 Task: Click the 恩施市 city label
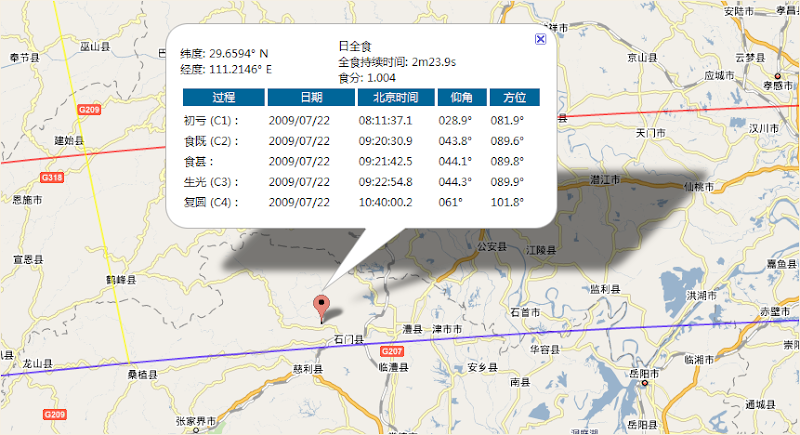click(28, 200)
